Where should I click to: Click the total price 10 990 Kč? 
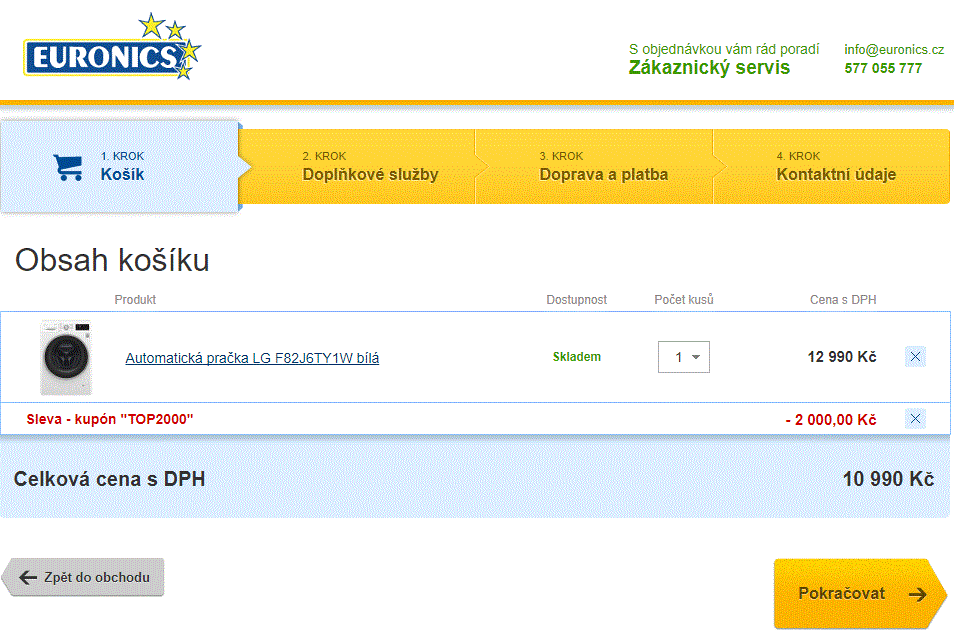click(x=888, y=479)
